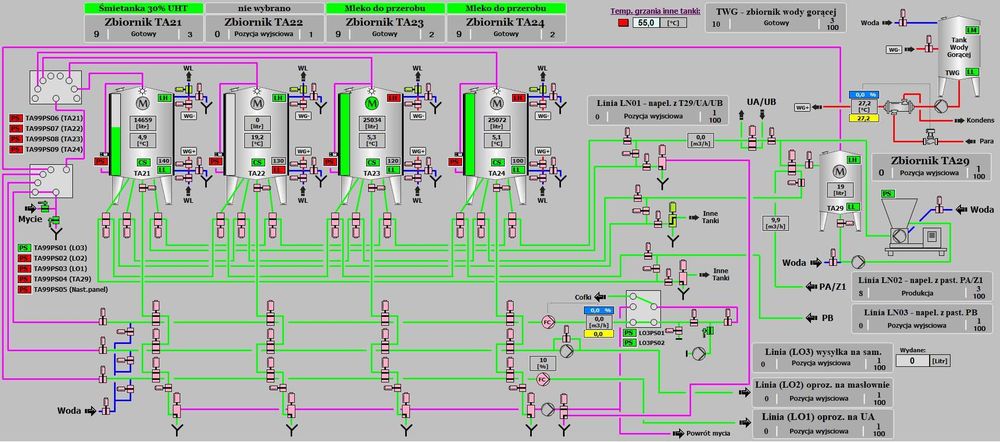Screen dimensions: 1000x442
Task: Click the FC flow controller near Cofki
Action: click(x=547, y=321)
